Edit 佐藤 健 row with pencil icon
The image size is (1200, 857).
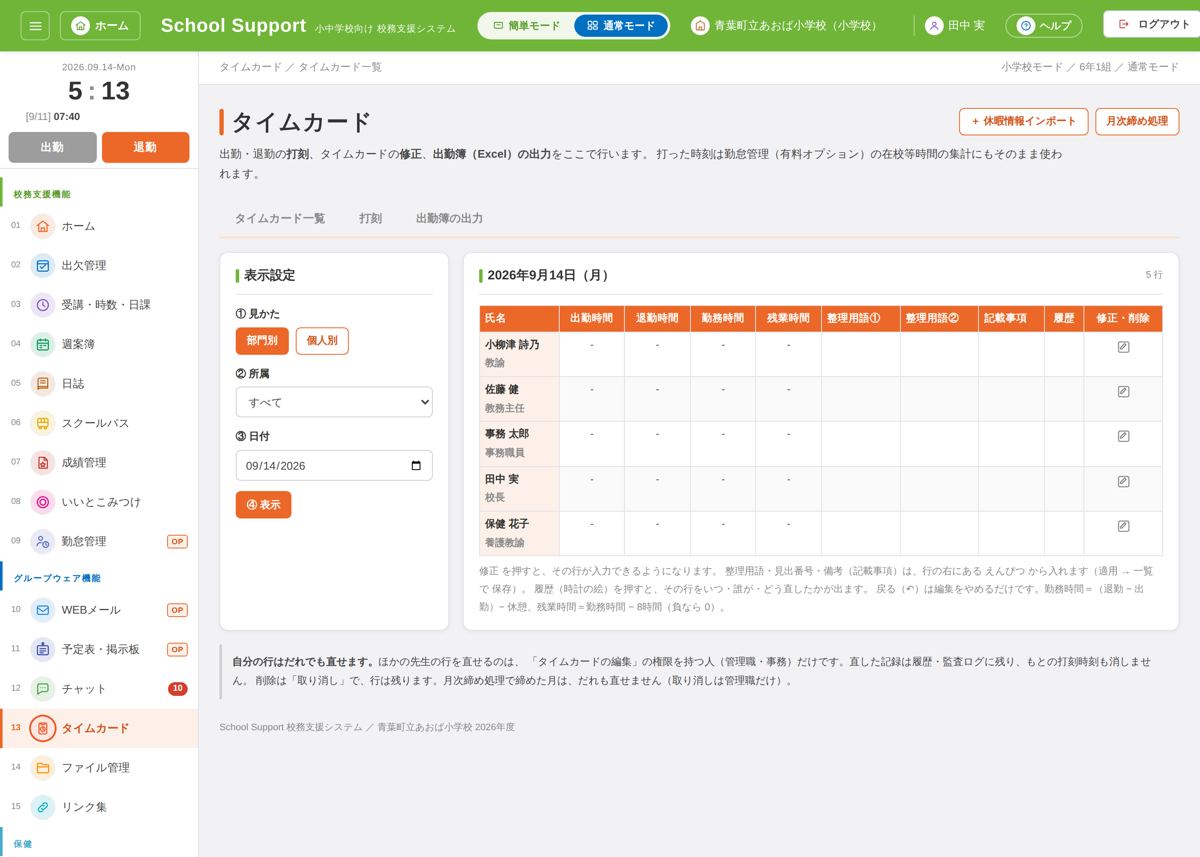(x=1123, y=392)
